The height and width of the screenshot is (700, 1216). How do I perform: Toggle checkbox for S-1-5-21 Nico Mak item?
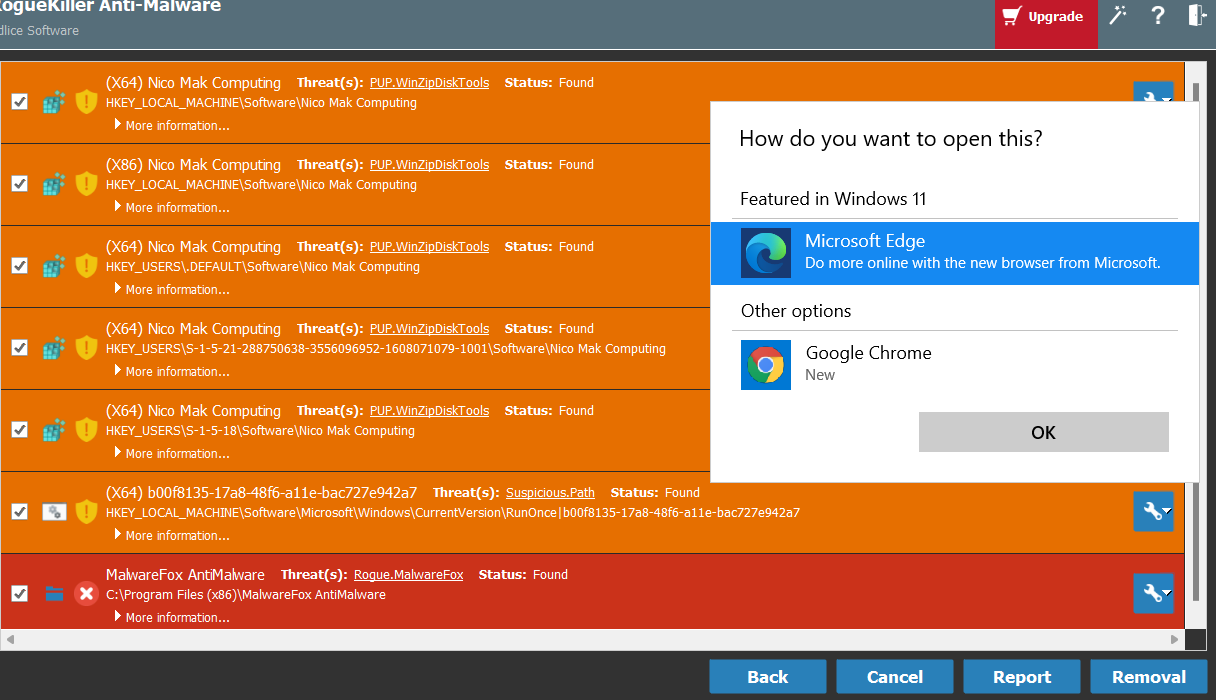coord(19,348)
